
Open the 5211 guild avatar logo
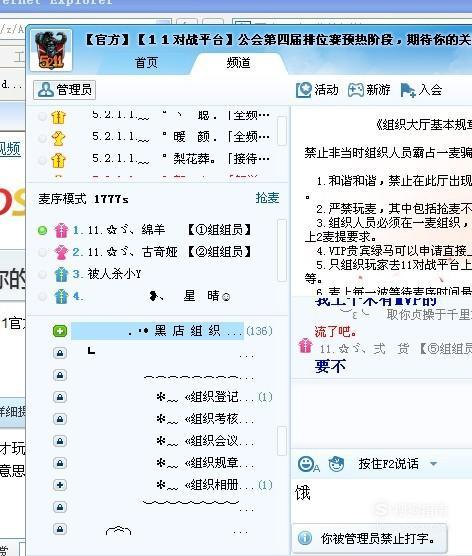coord(51,50)
